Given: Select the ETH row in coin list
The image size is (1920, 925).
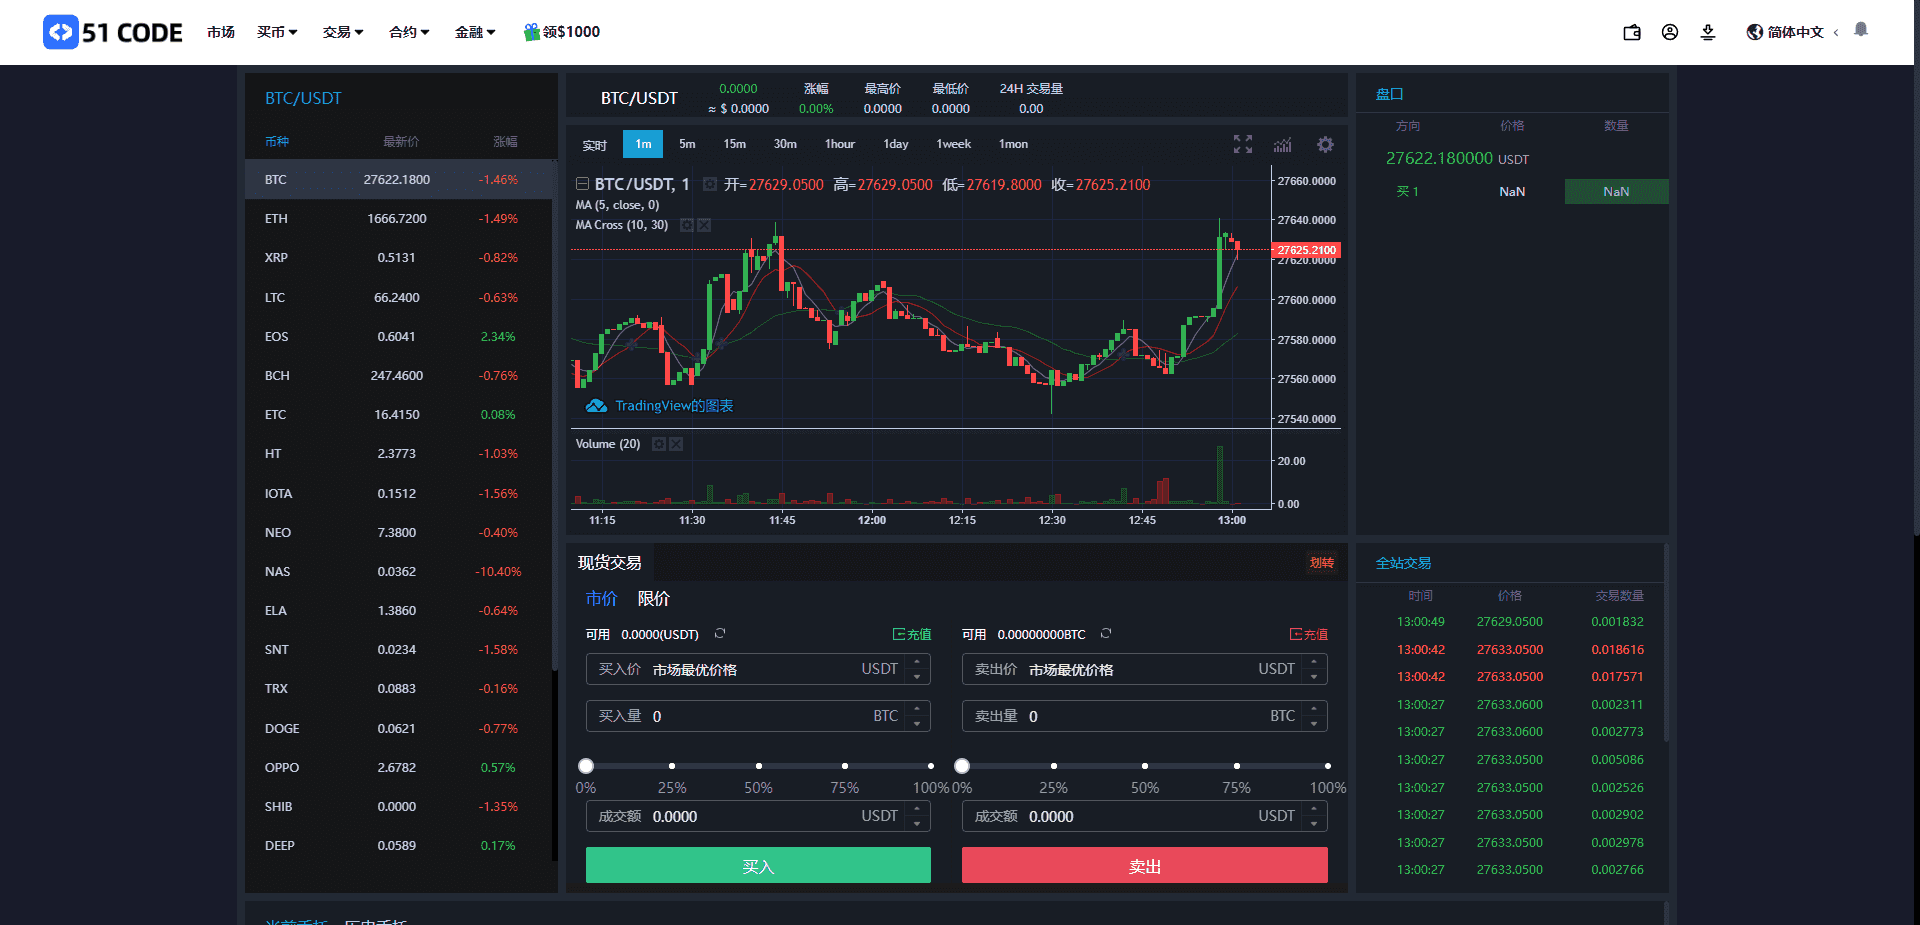Looking at the screenshot, I should (x=398, y=218).
